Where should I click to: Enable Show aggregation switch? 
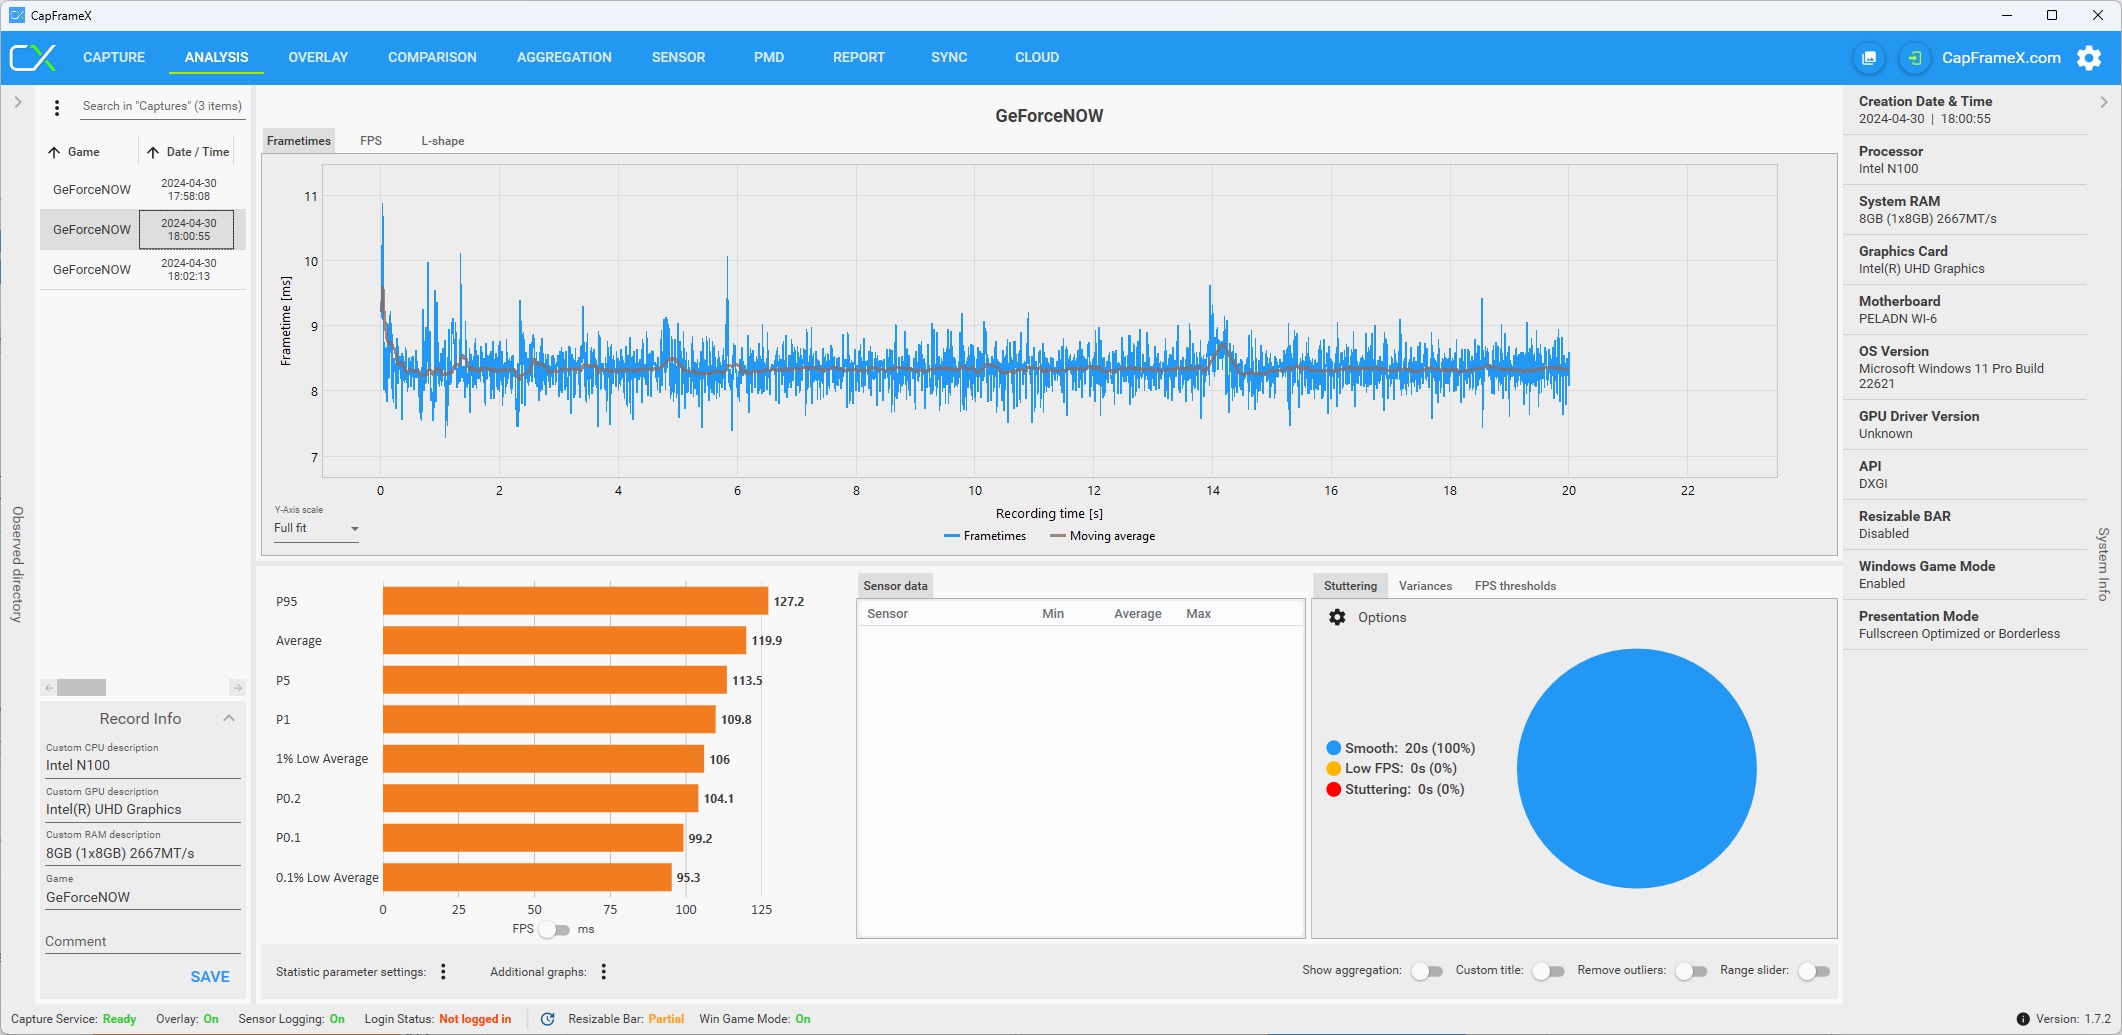(x=1427, y=971)
